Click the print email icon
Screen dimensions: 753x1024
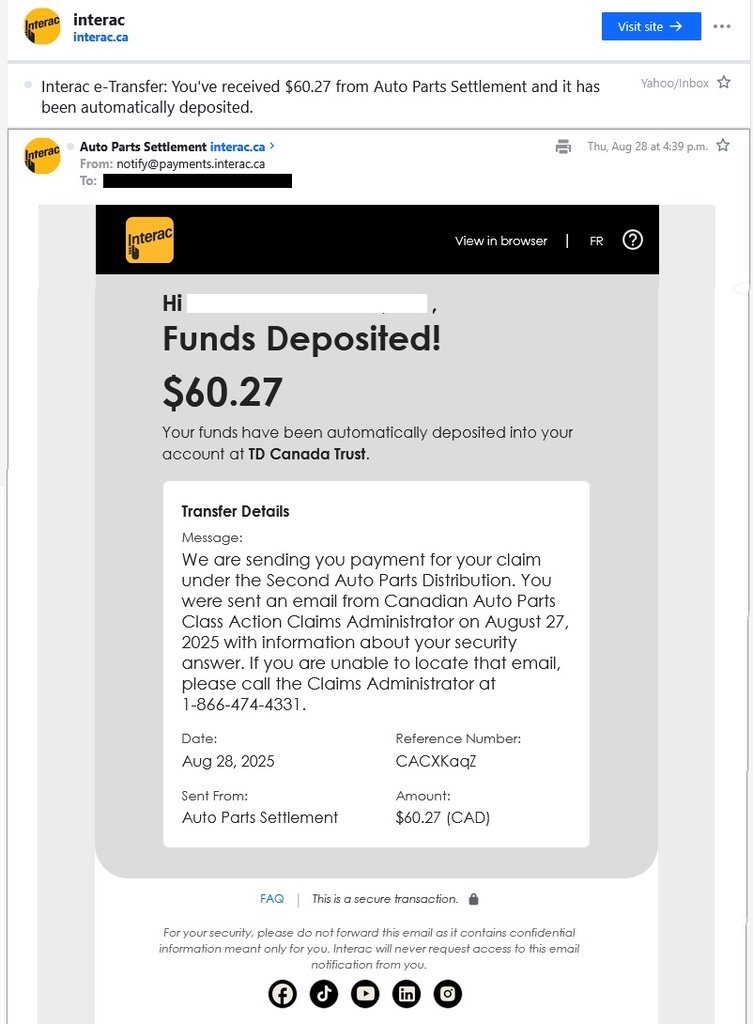pyautogui.click(x=563, y=147)
